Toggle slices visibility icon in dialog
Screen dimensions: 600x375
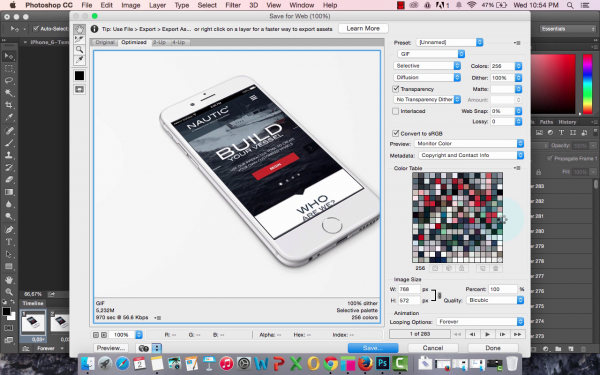point(79,89)
